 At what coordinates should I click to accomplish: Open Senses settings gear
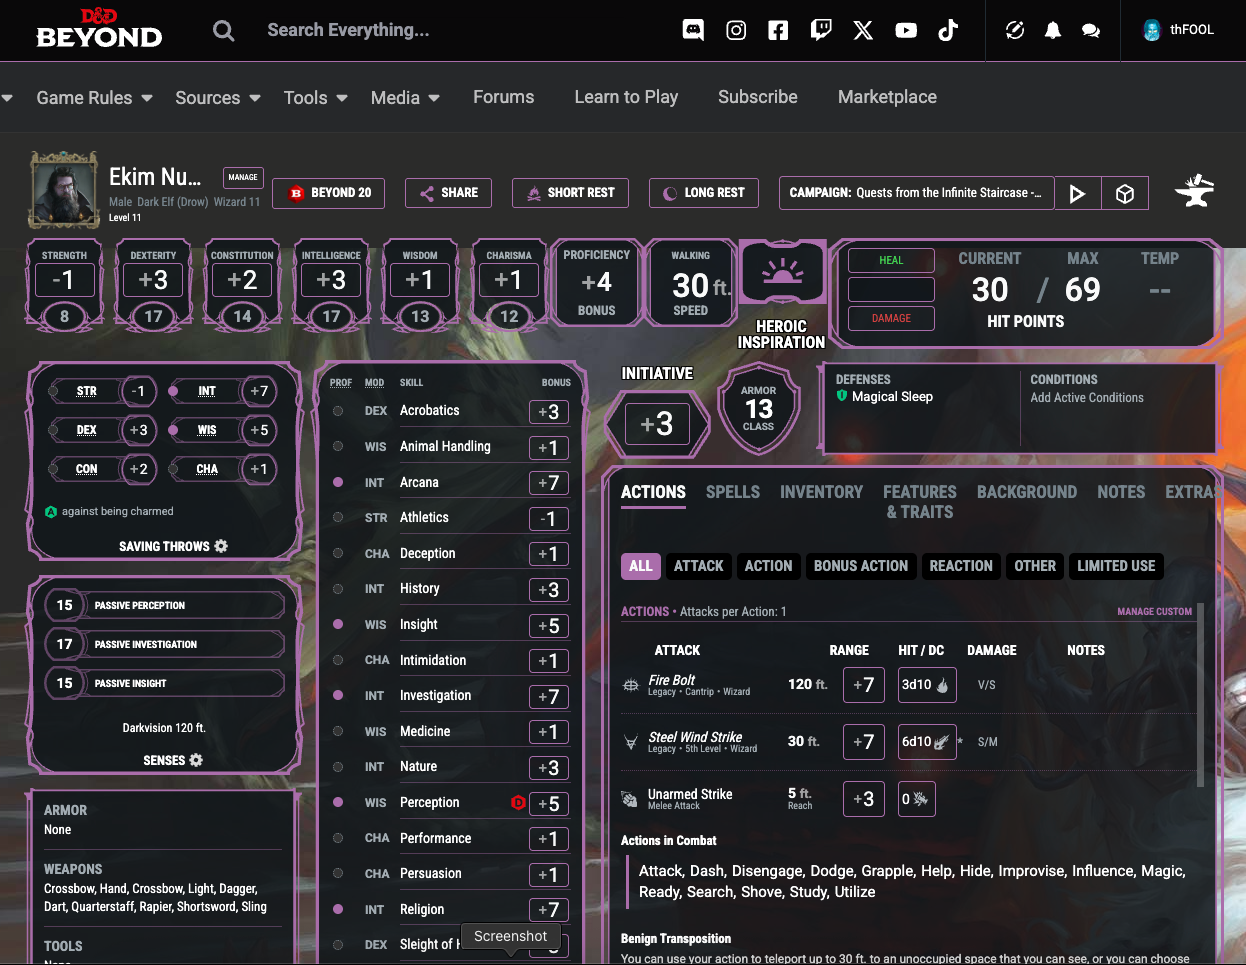(x=196, y=760)
